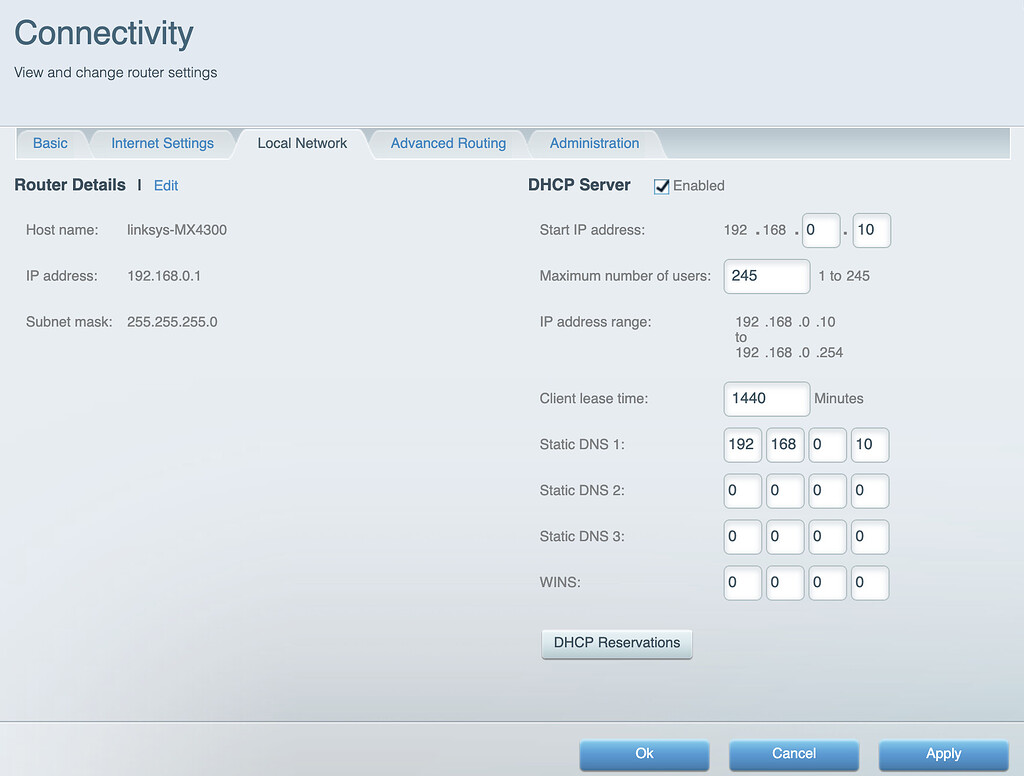
Task: Click the Start IP address last octet field
Action: point(871,230)
